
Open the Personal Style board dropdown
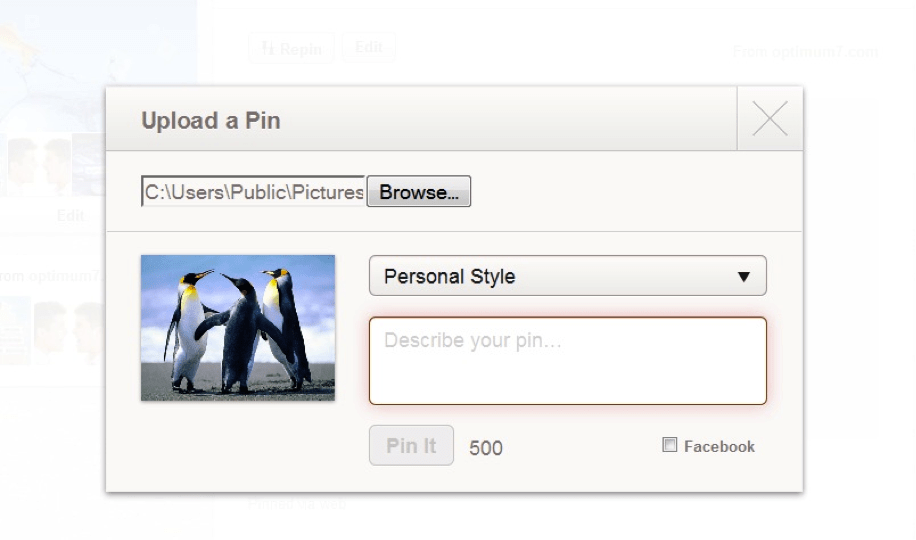click(x=567, y=276)
